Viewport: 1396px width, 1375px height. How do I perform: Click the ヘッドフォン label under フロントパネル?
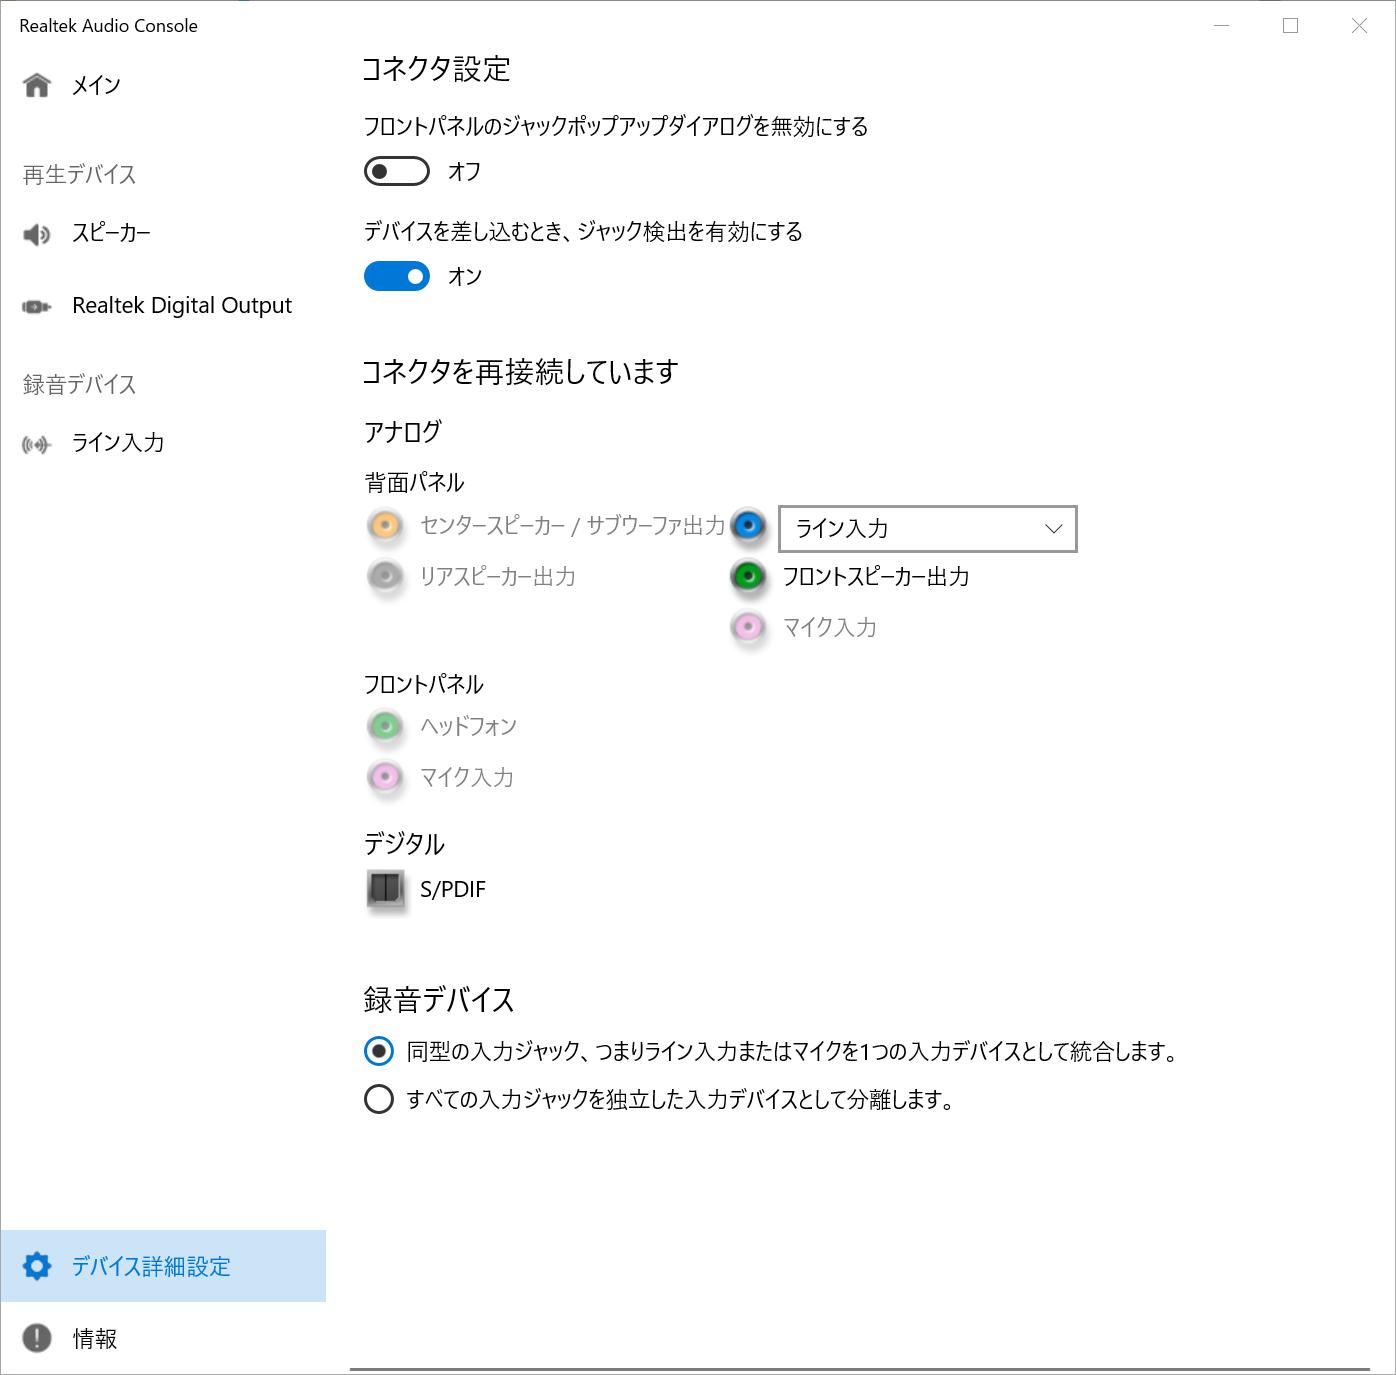point(468,726)
